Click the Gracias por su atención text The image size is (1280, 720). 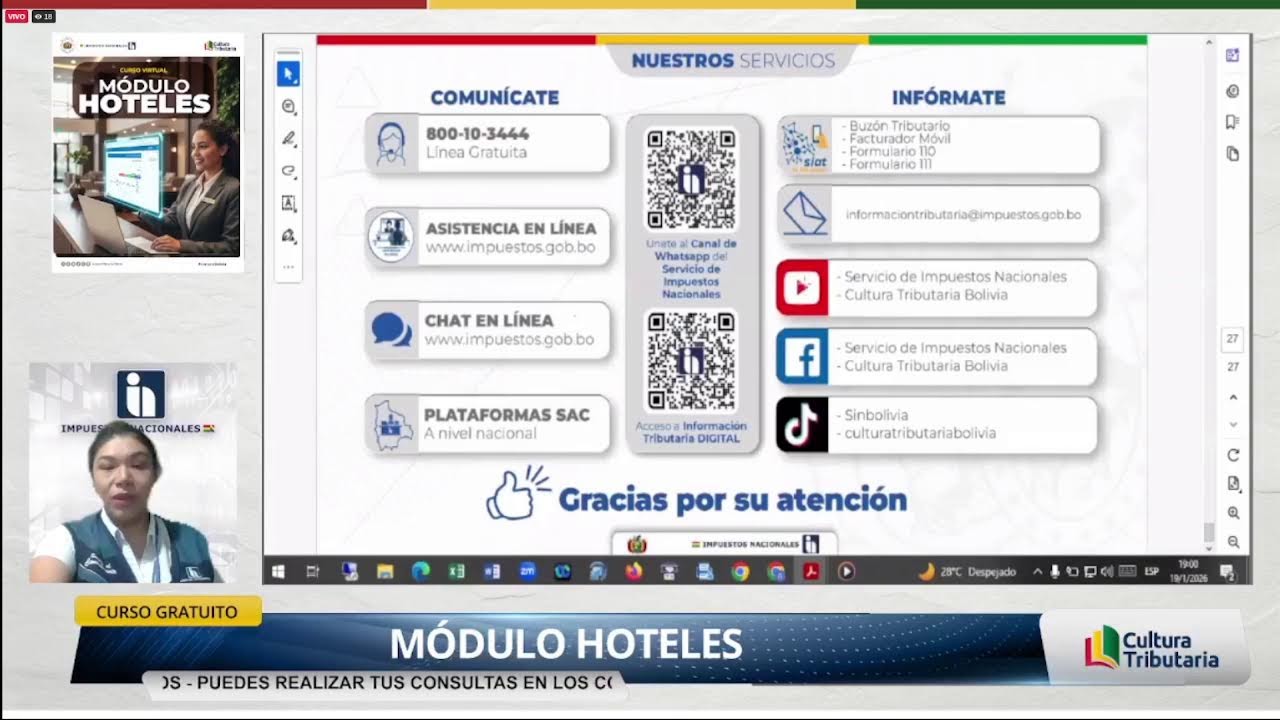732,499
